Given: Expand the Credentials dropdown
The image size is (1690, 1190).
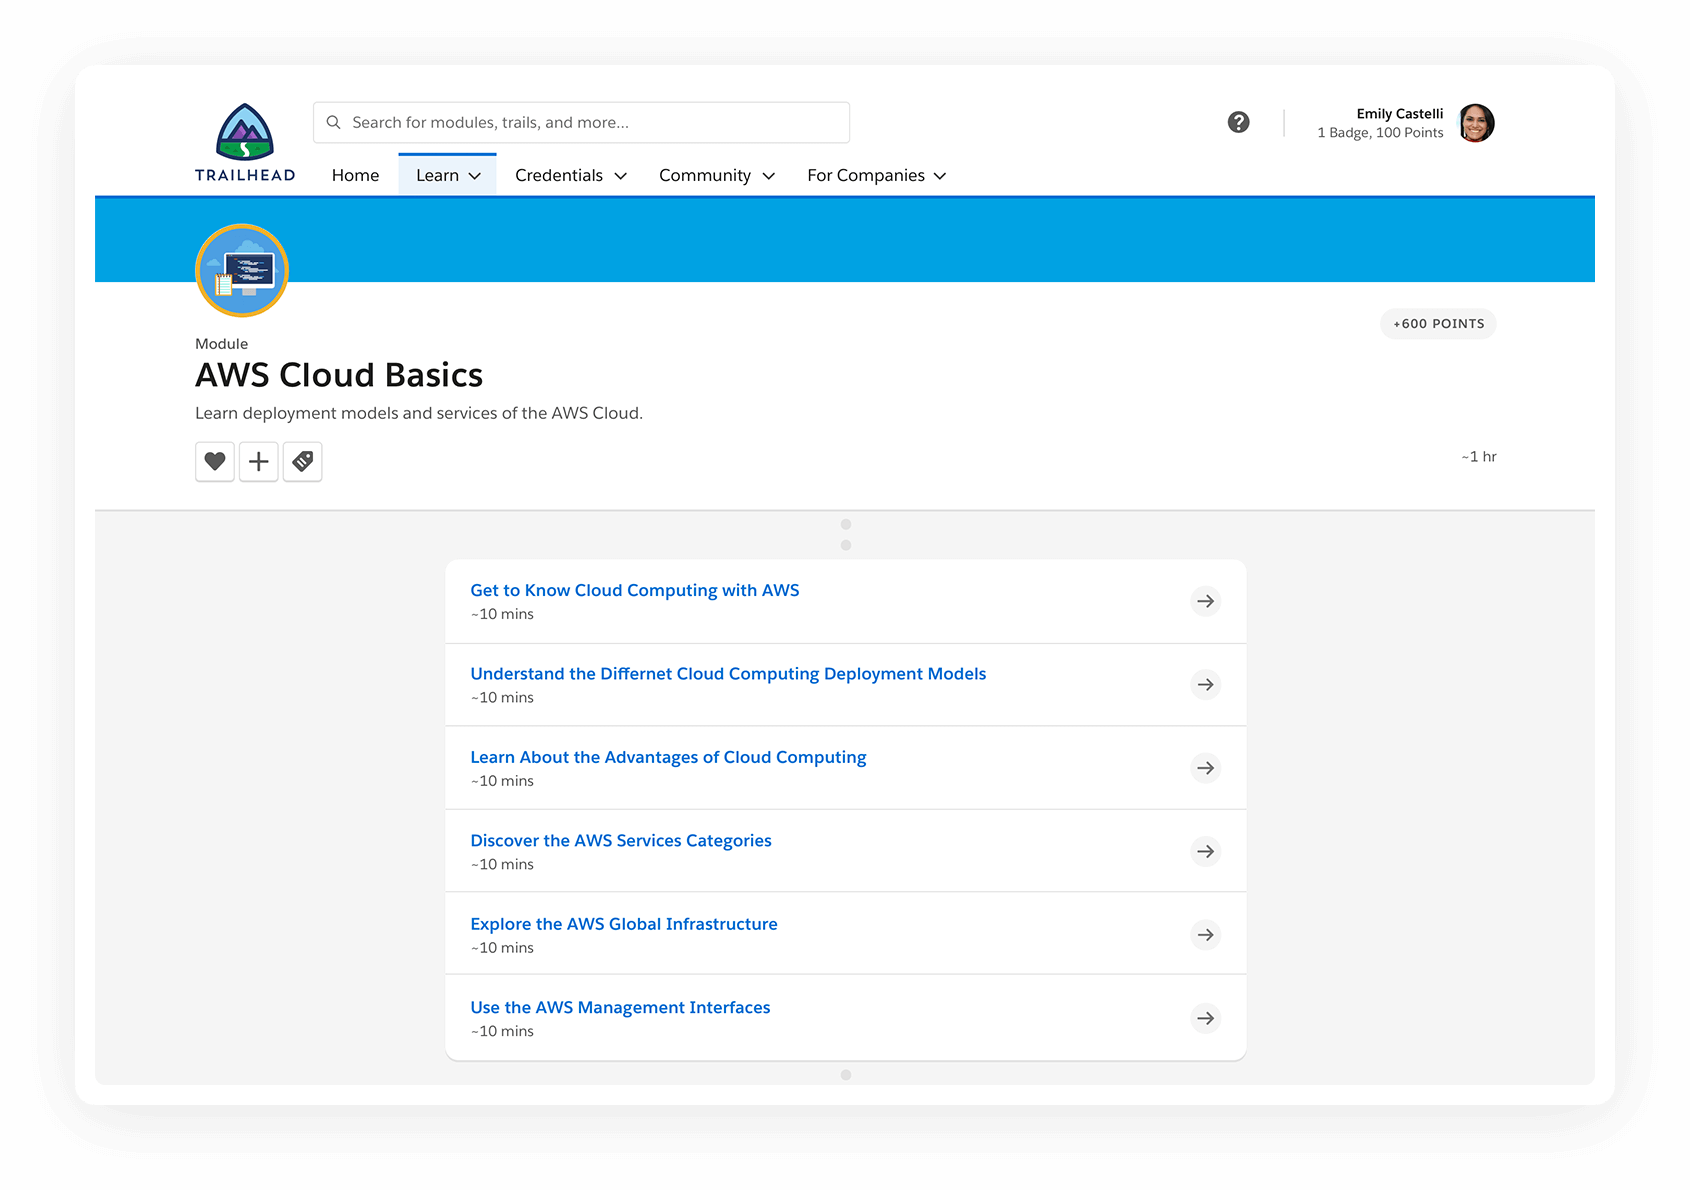Looking at the screenshot, I should point(570,175).
